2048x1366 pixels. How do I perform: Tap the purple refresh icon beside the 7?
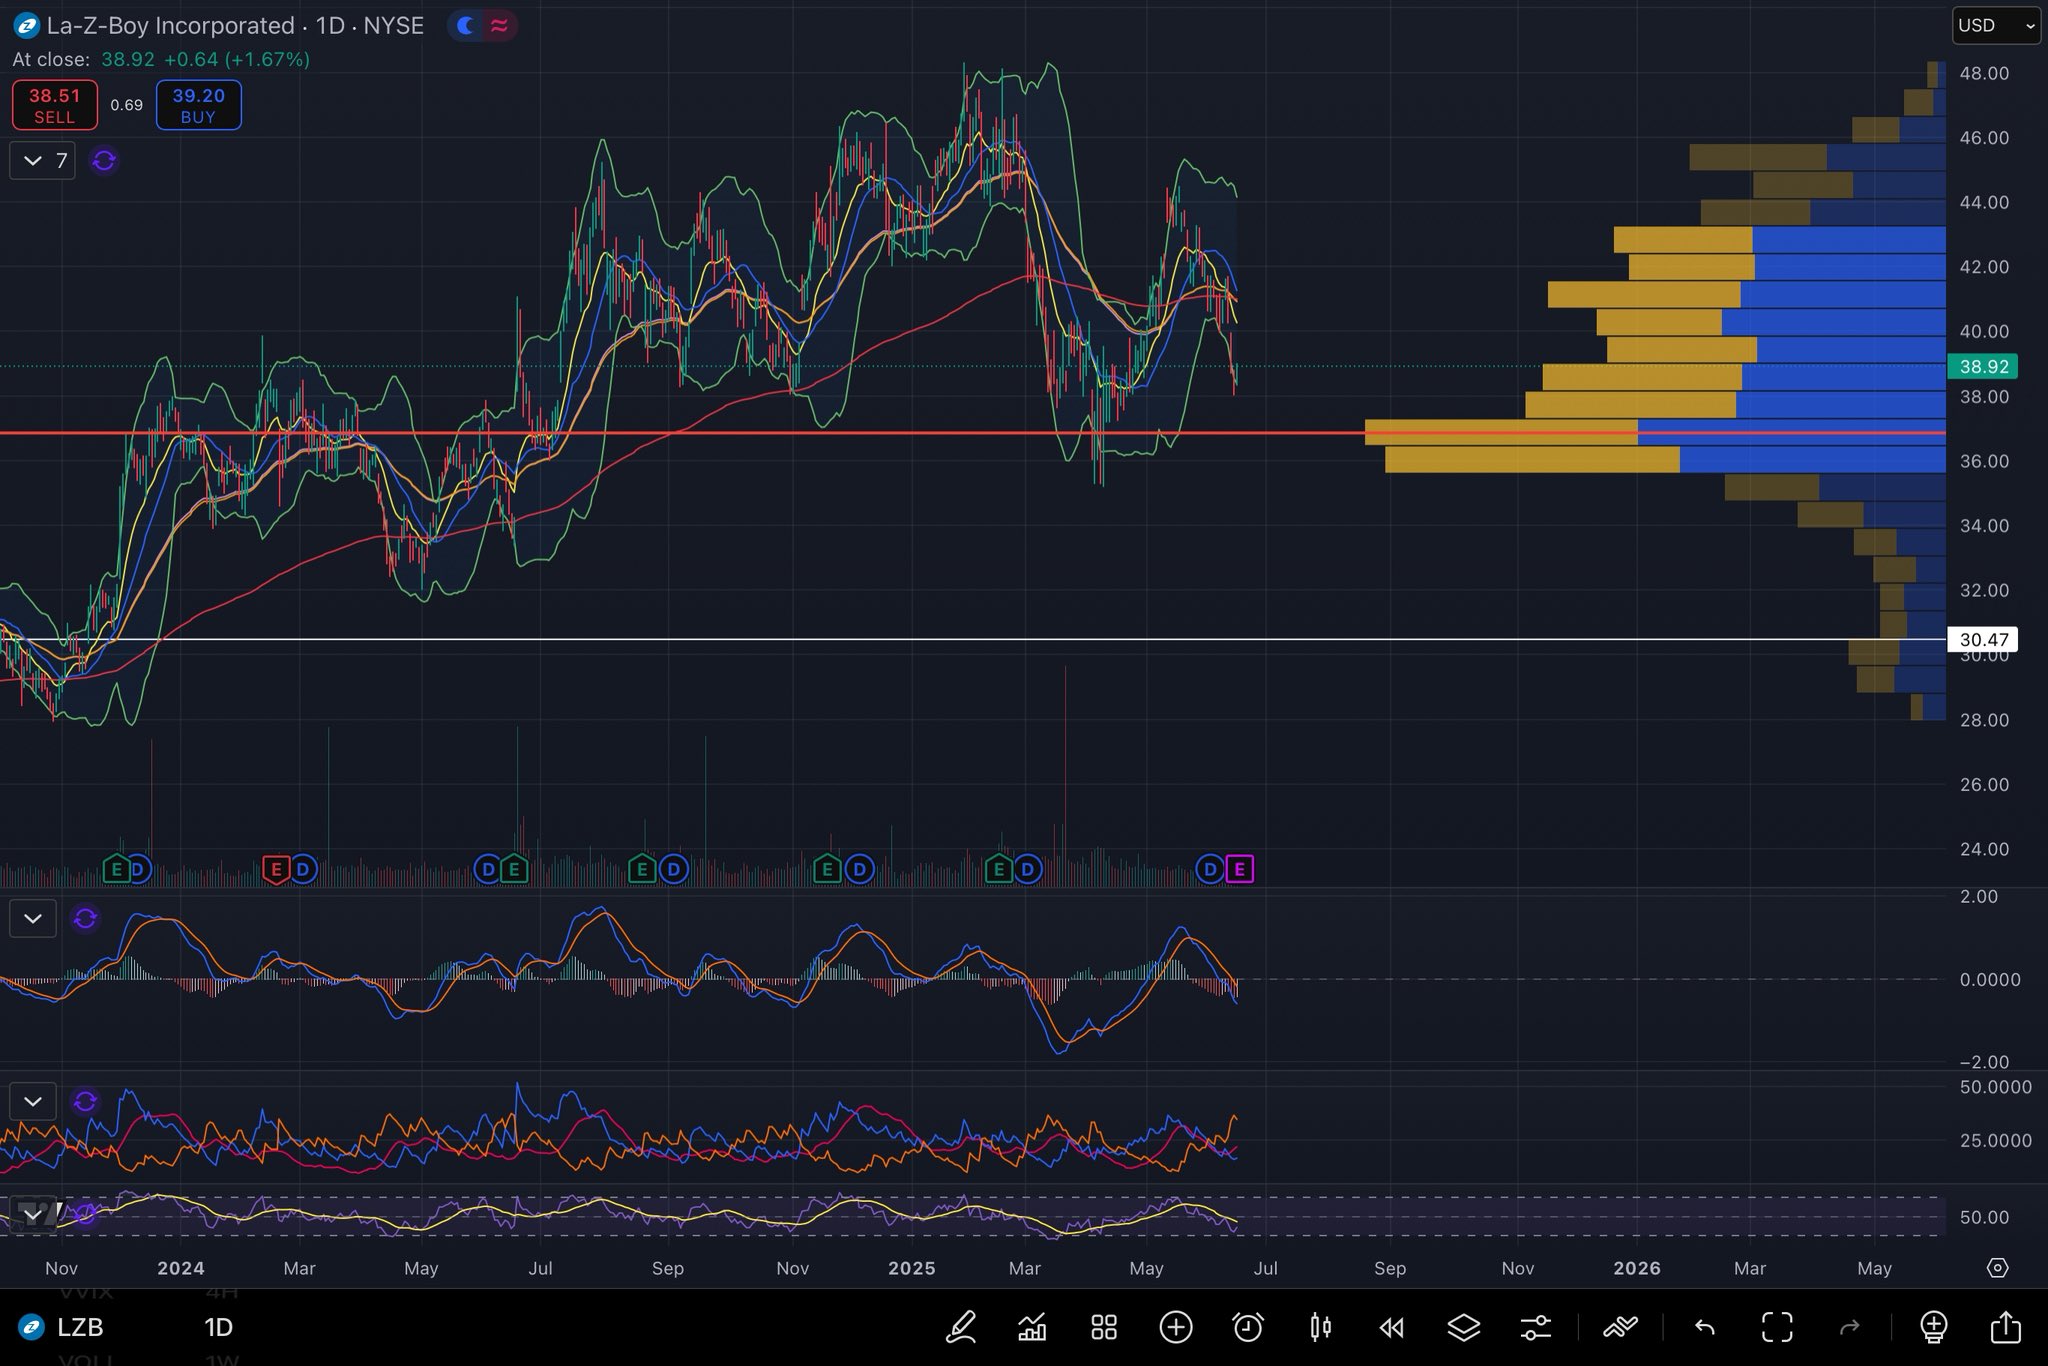tap(104, 160)
